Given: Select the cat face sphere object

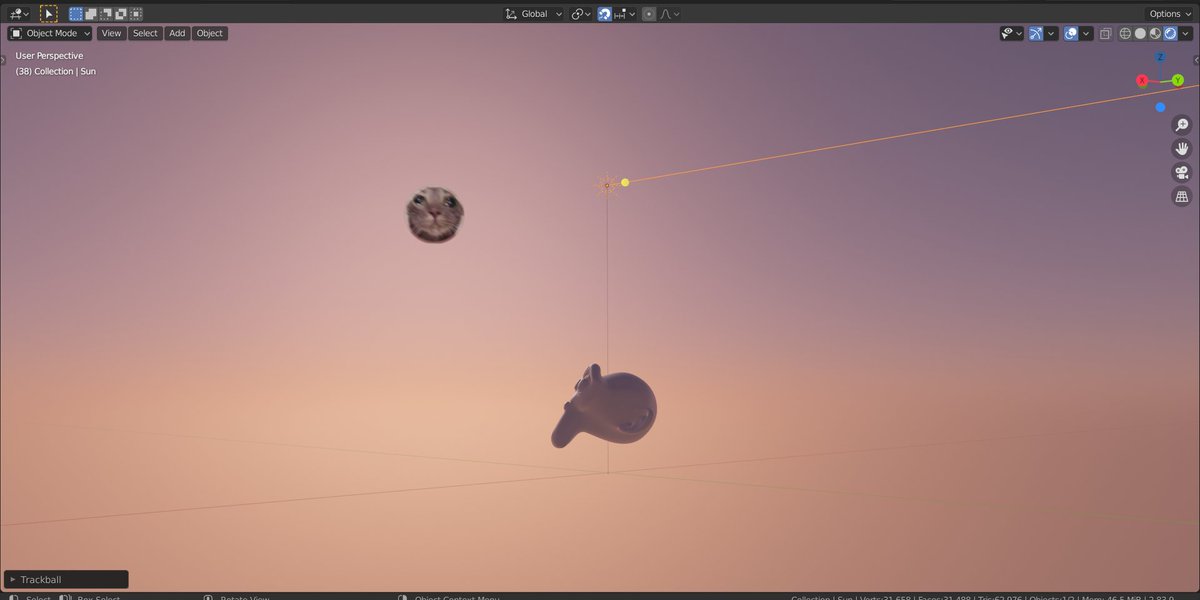Looking at the screenshot, I should [435, 214].
